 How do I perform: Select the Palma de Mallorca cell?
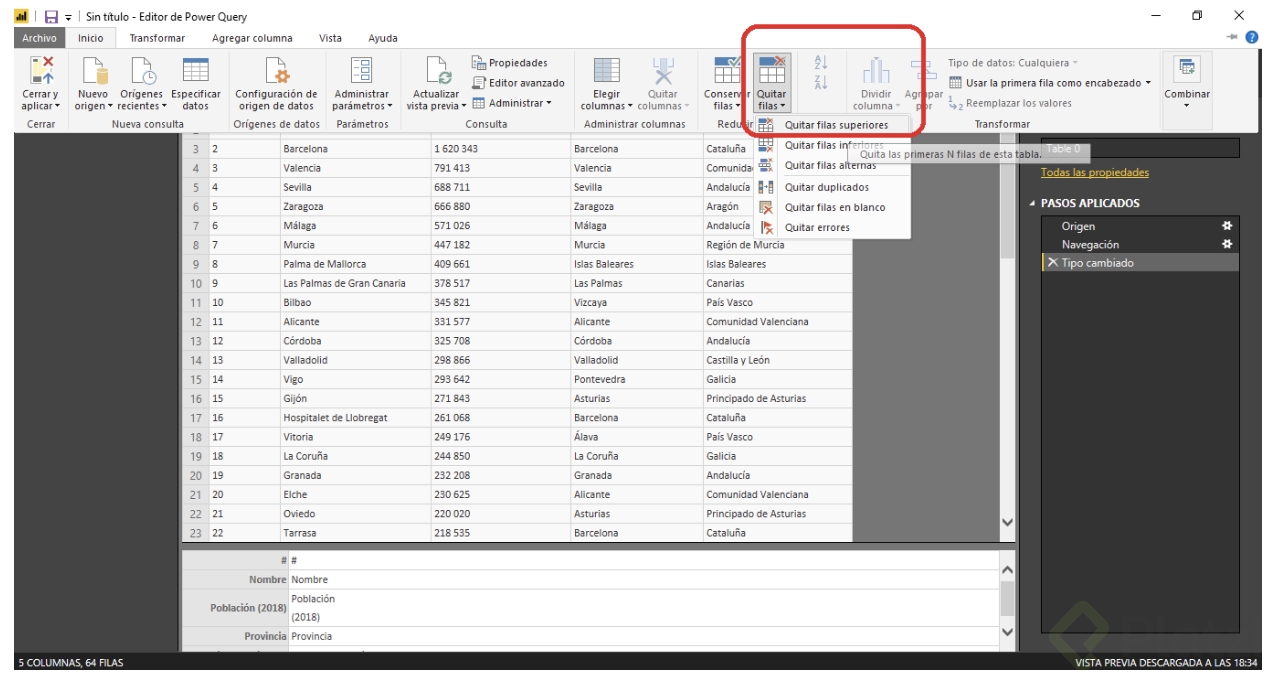coord(355,264)
